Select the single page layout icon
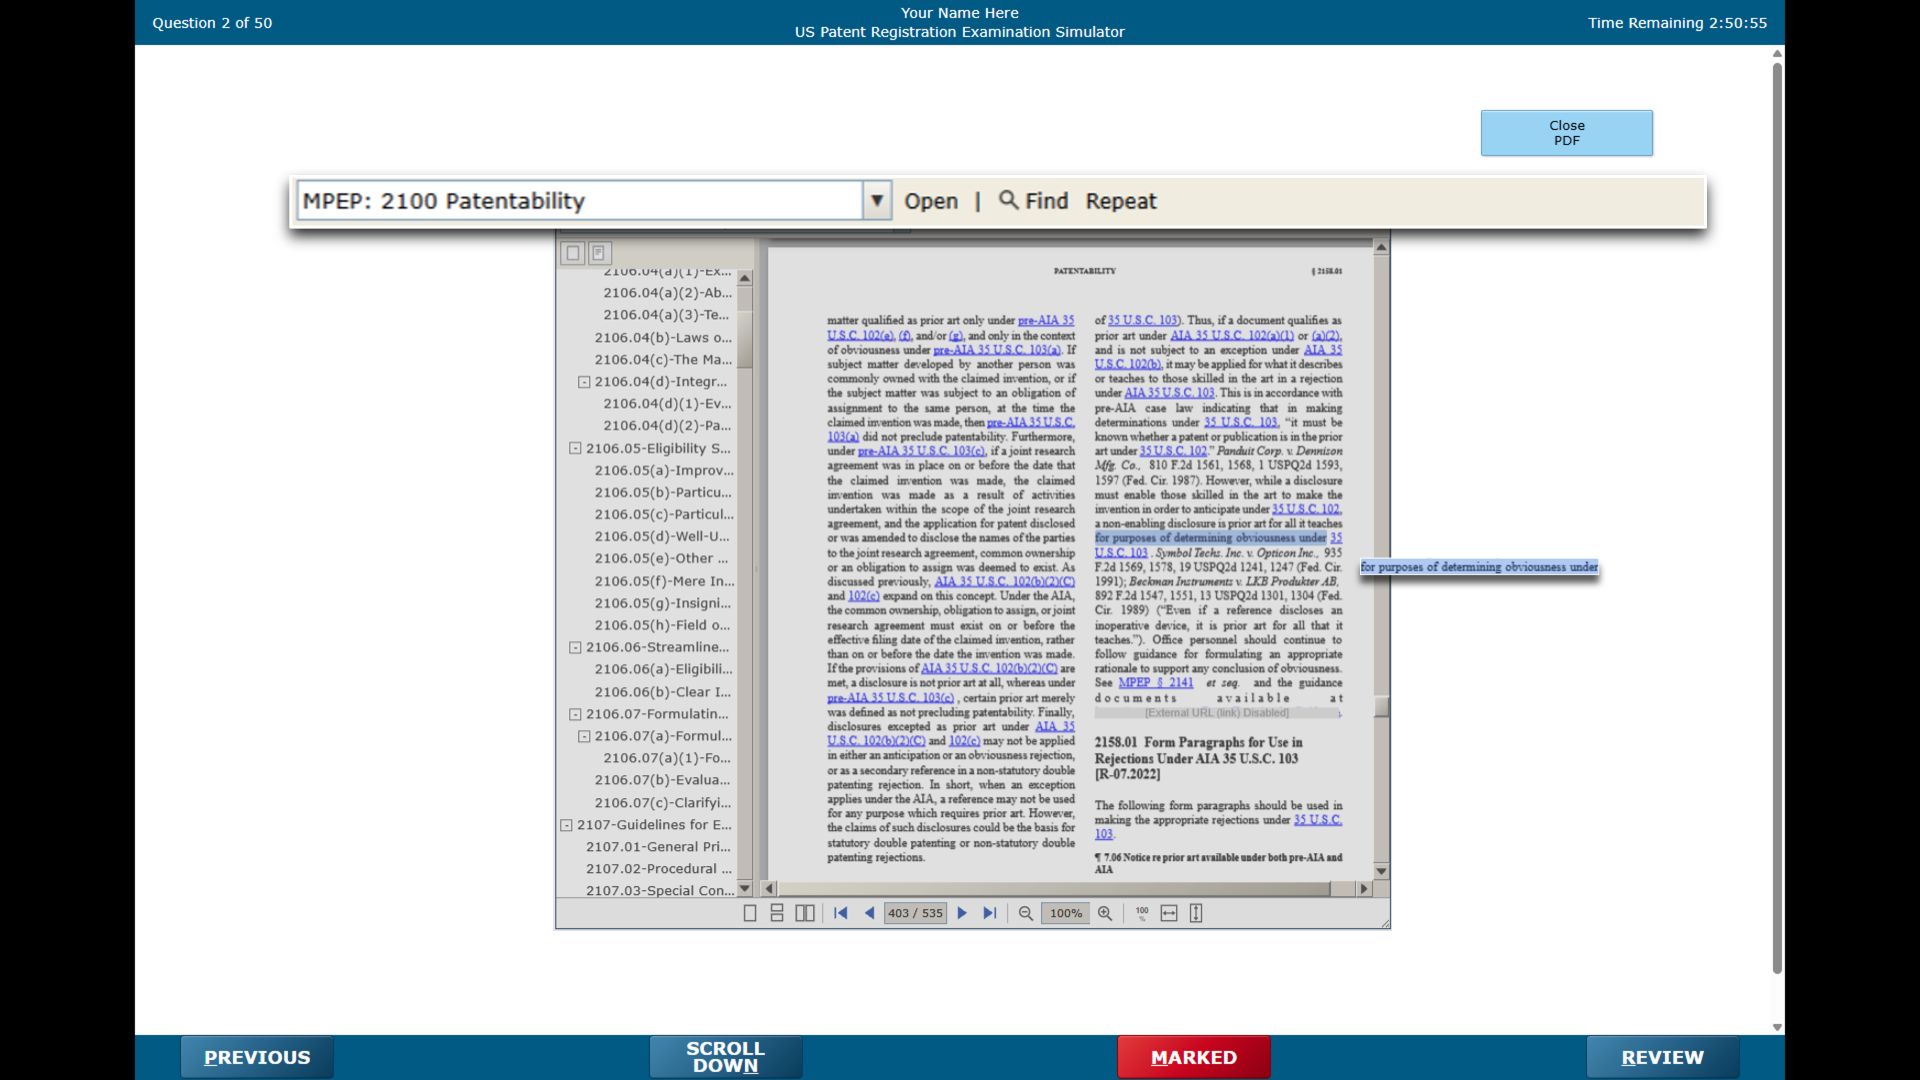 point(749,912)
